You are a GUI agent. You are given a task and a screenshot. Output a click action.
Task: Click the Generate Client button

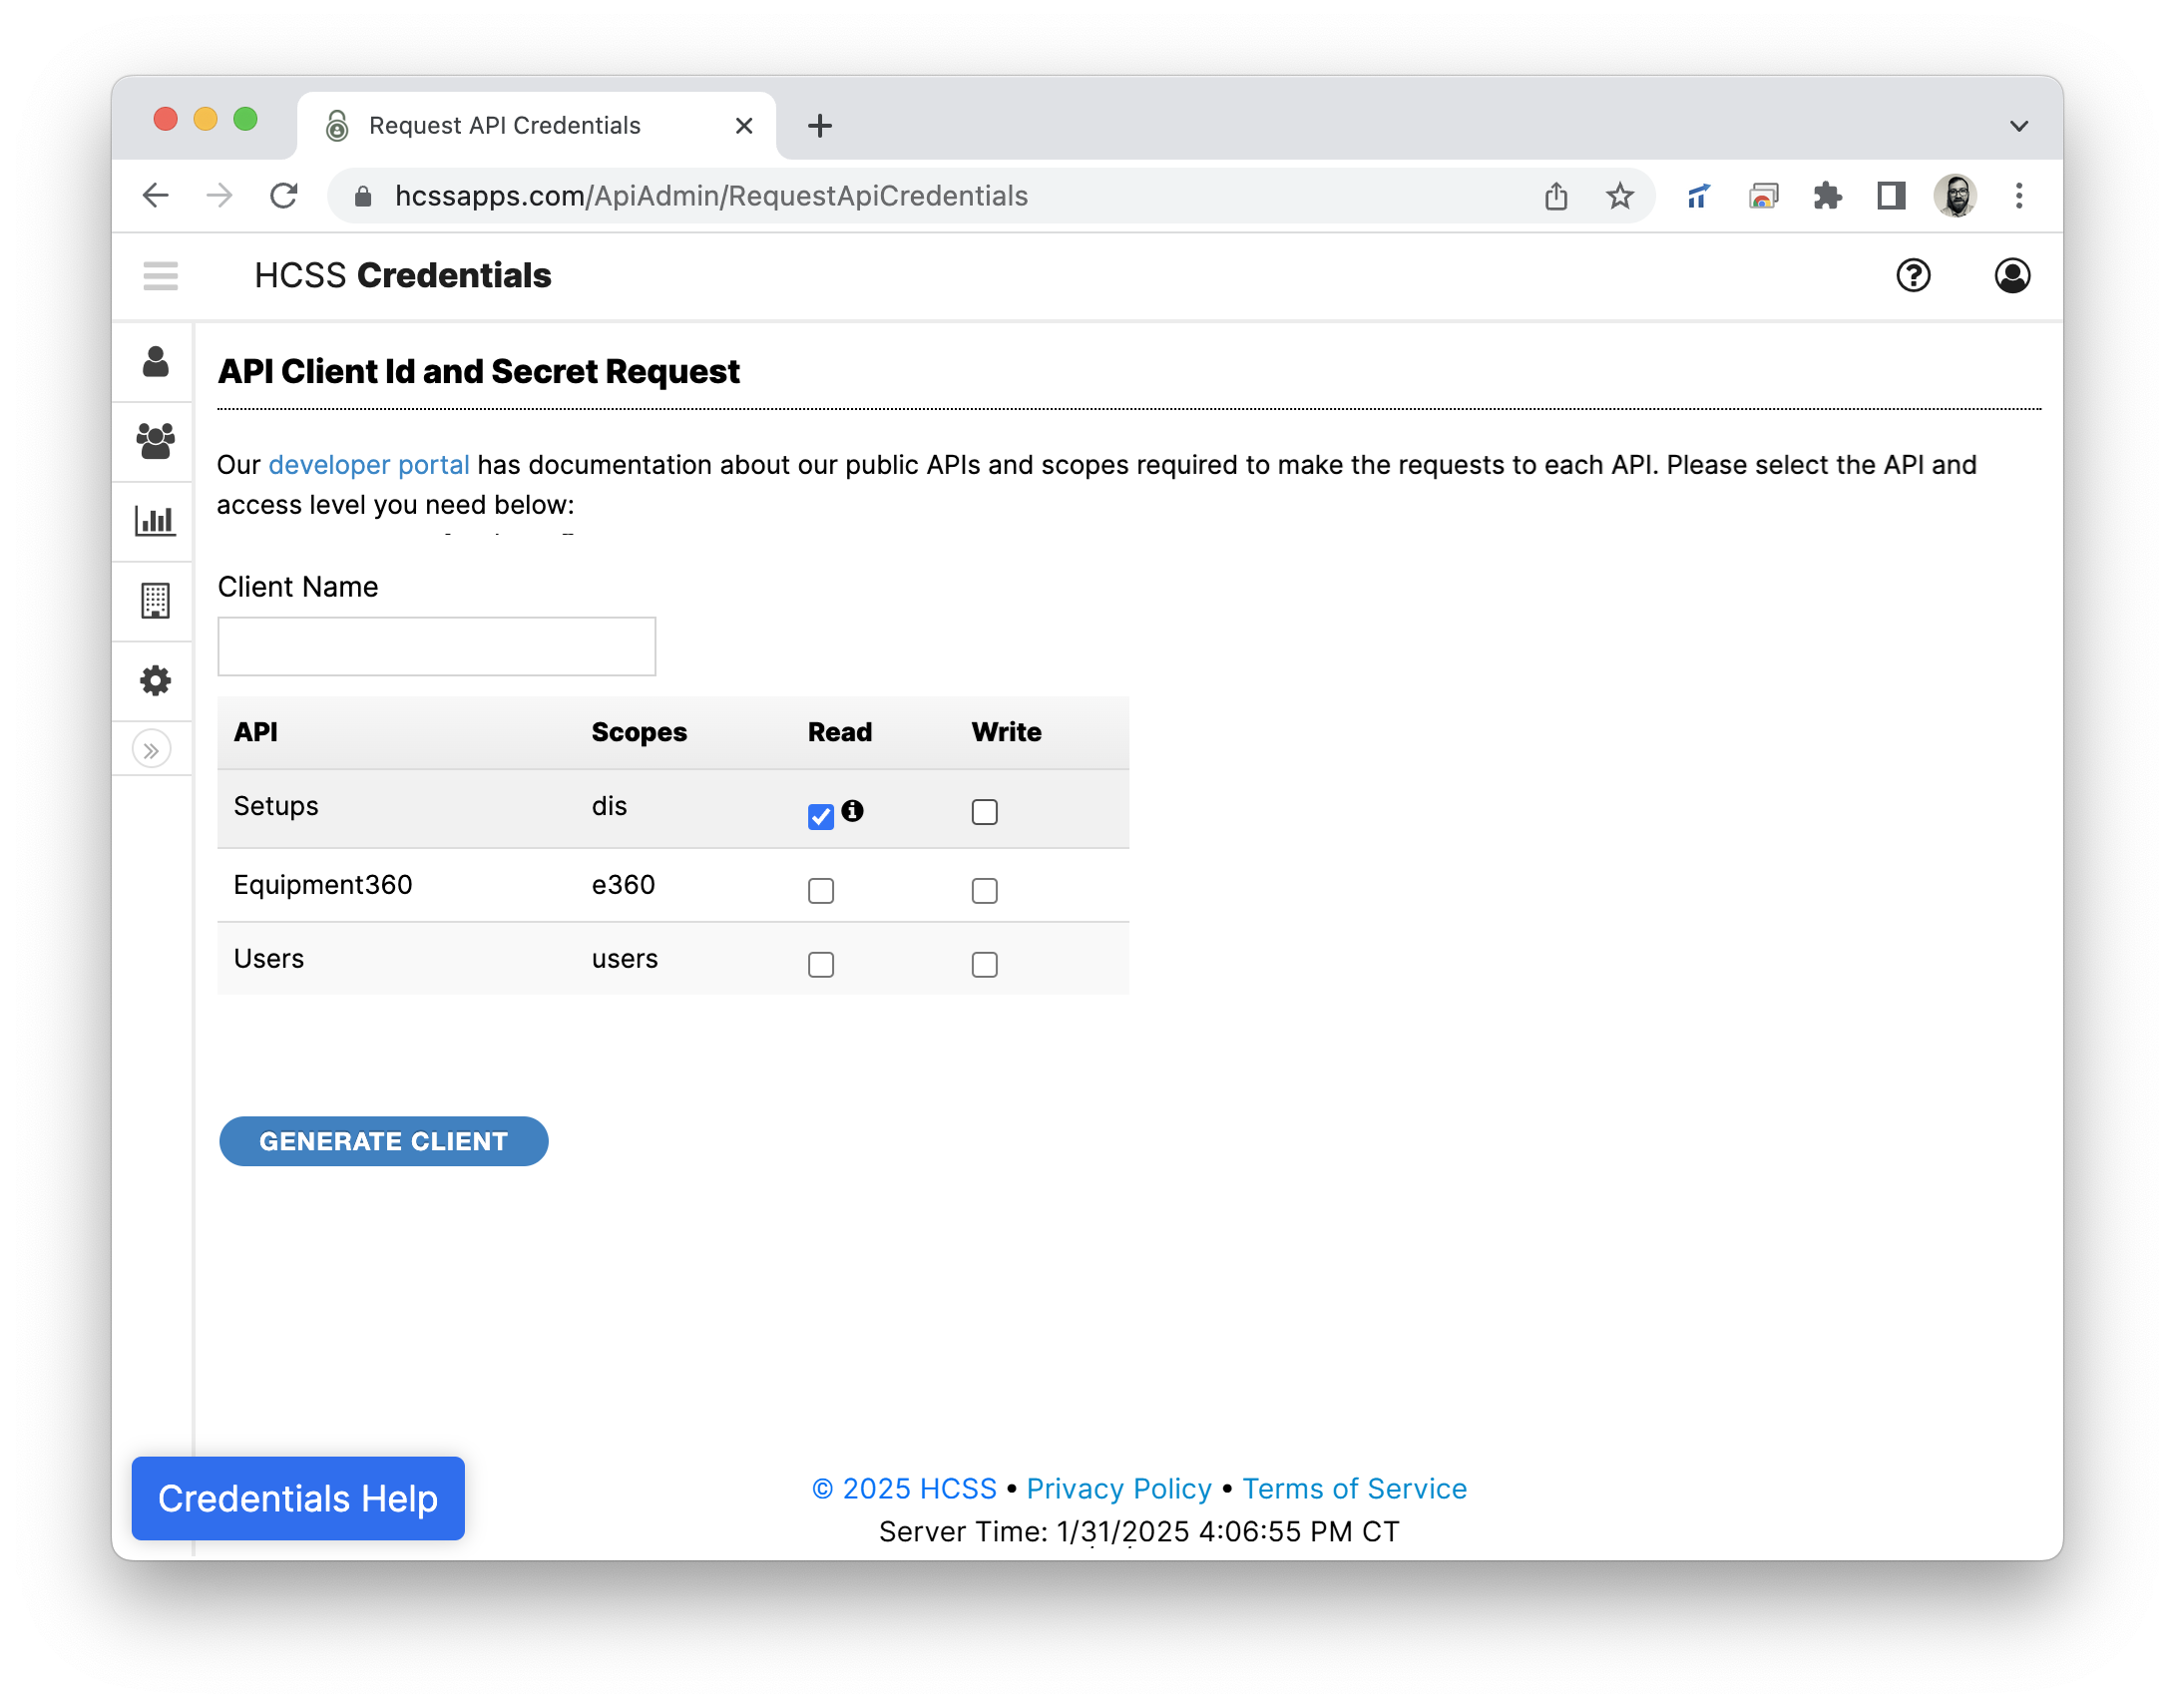pyautogui.click(x=383, y=1141)
